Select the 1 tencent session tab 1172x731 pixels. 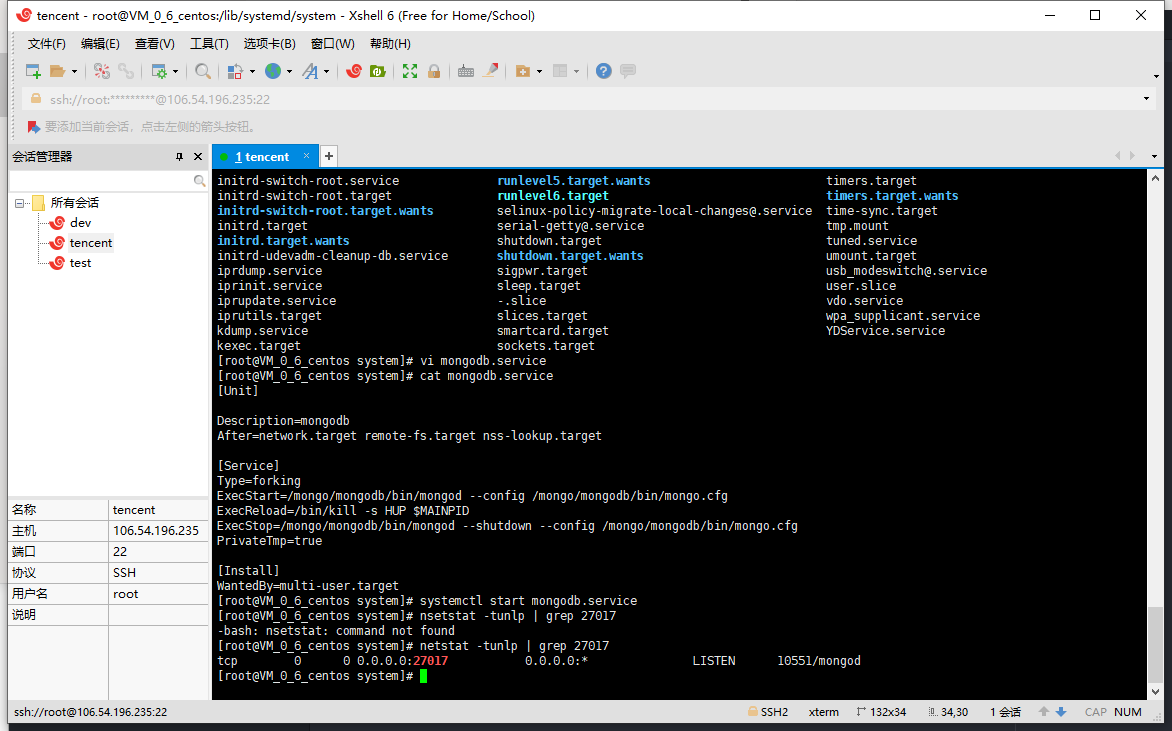(x=263, y=156)
